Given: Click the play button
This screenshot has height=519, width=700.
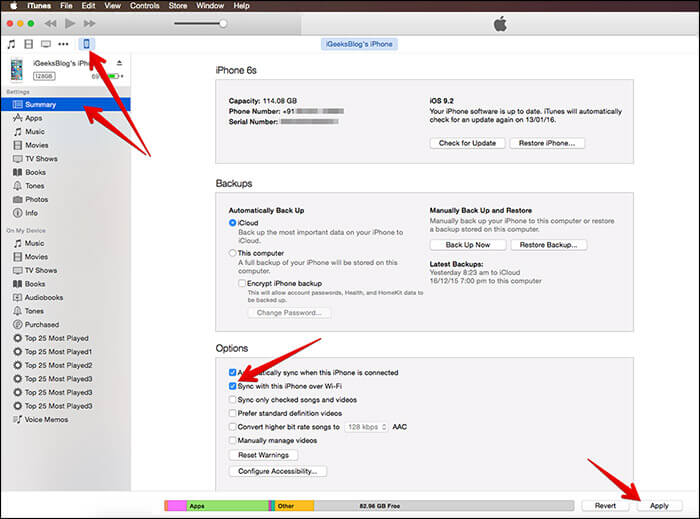Looking at the screenshot, I should coord(70,23).
